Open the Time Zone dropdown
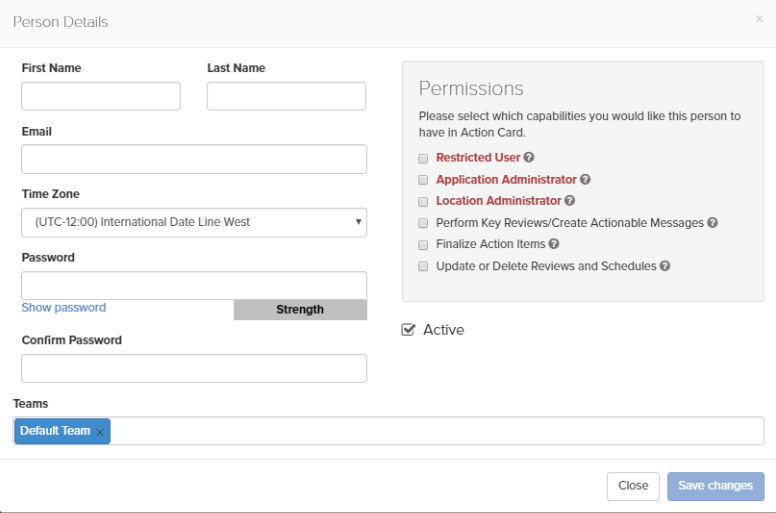The height and width of the screenshot is (513, 776). pos(194,222)
